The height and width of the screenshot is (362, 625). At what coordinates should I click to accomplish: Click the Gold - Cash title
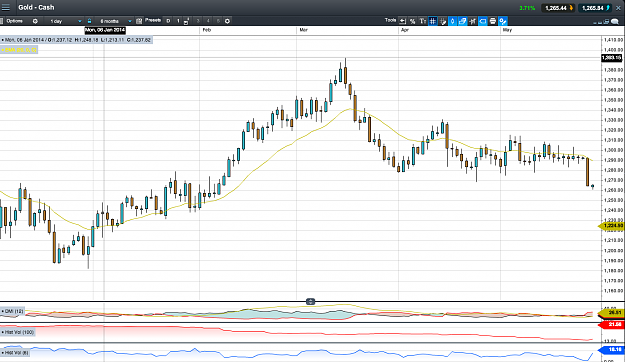[36, 7]
